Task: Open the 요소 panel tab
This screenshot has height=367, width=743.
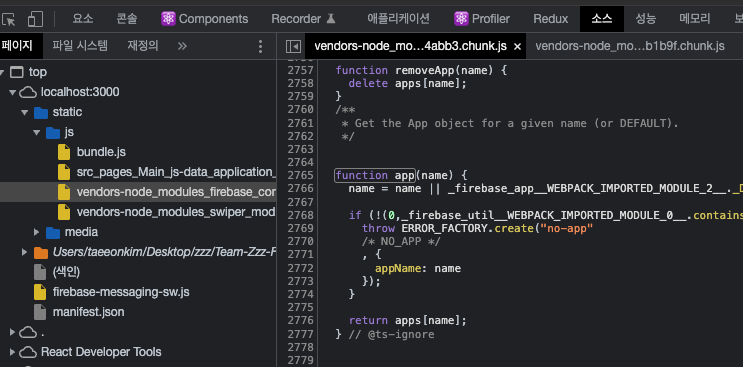Action: (x=82, y=19)
